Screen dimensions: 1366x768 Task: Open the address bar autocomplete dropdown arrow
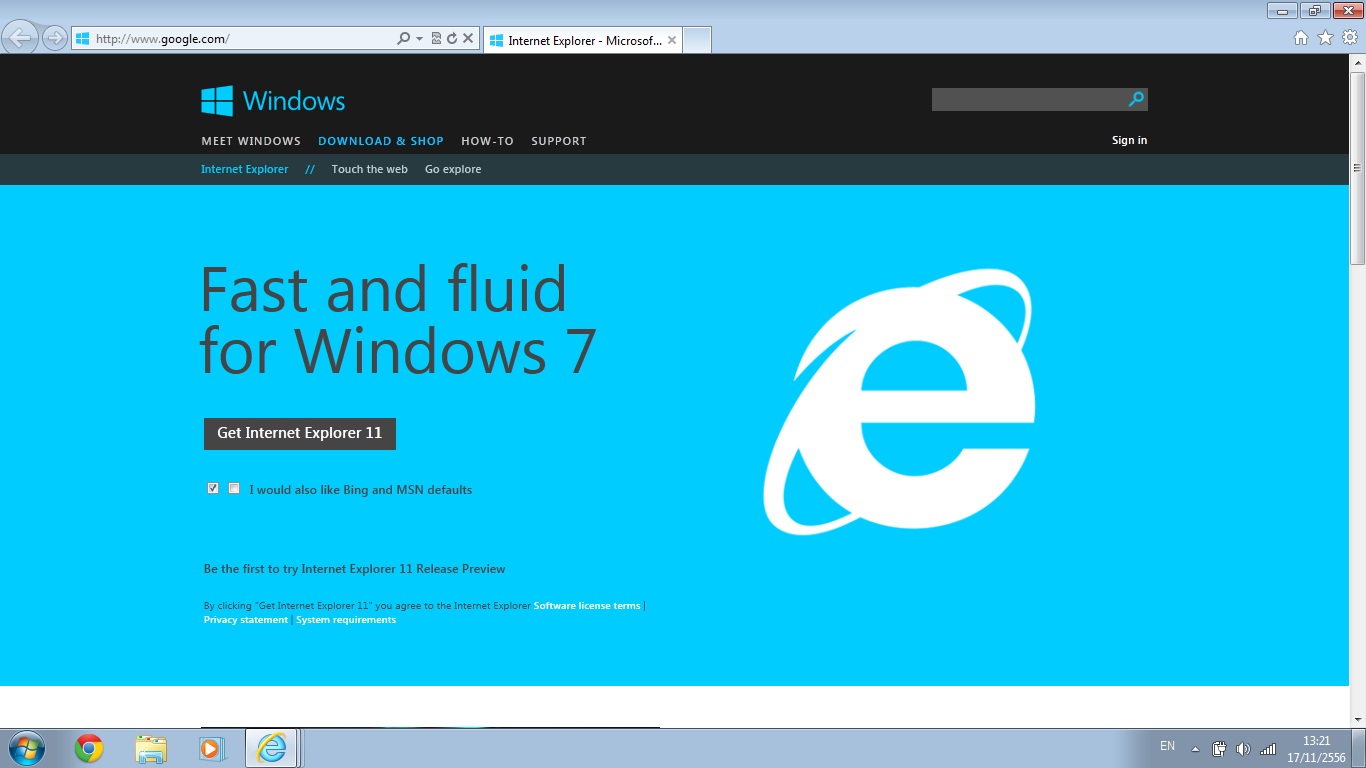(419, 39)
